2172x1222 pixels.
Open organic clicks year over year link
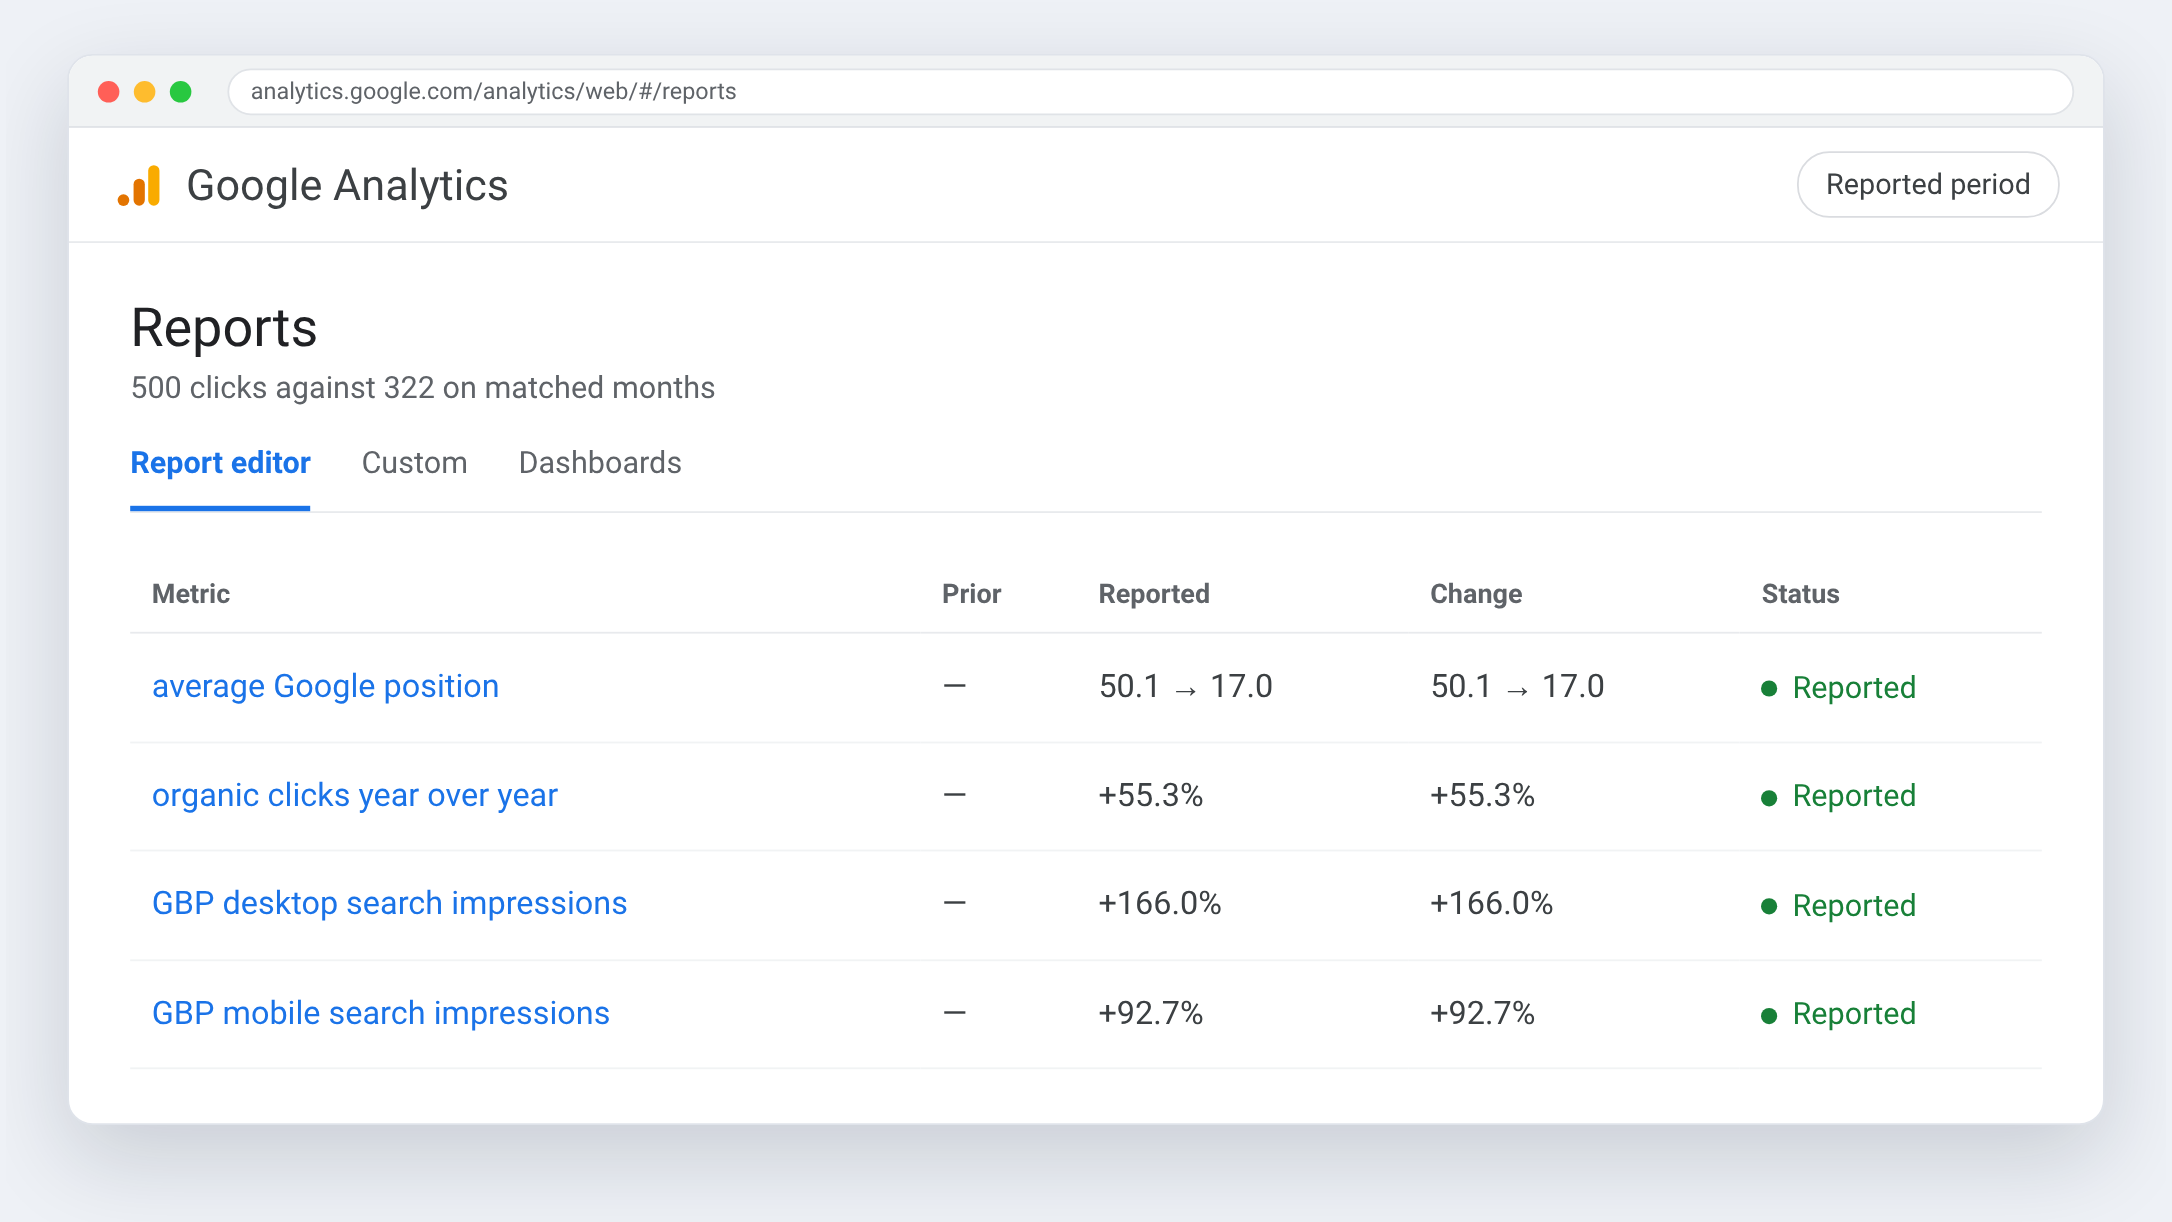point(354,796)
